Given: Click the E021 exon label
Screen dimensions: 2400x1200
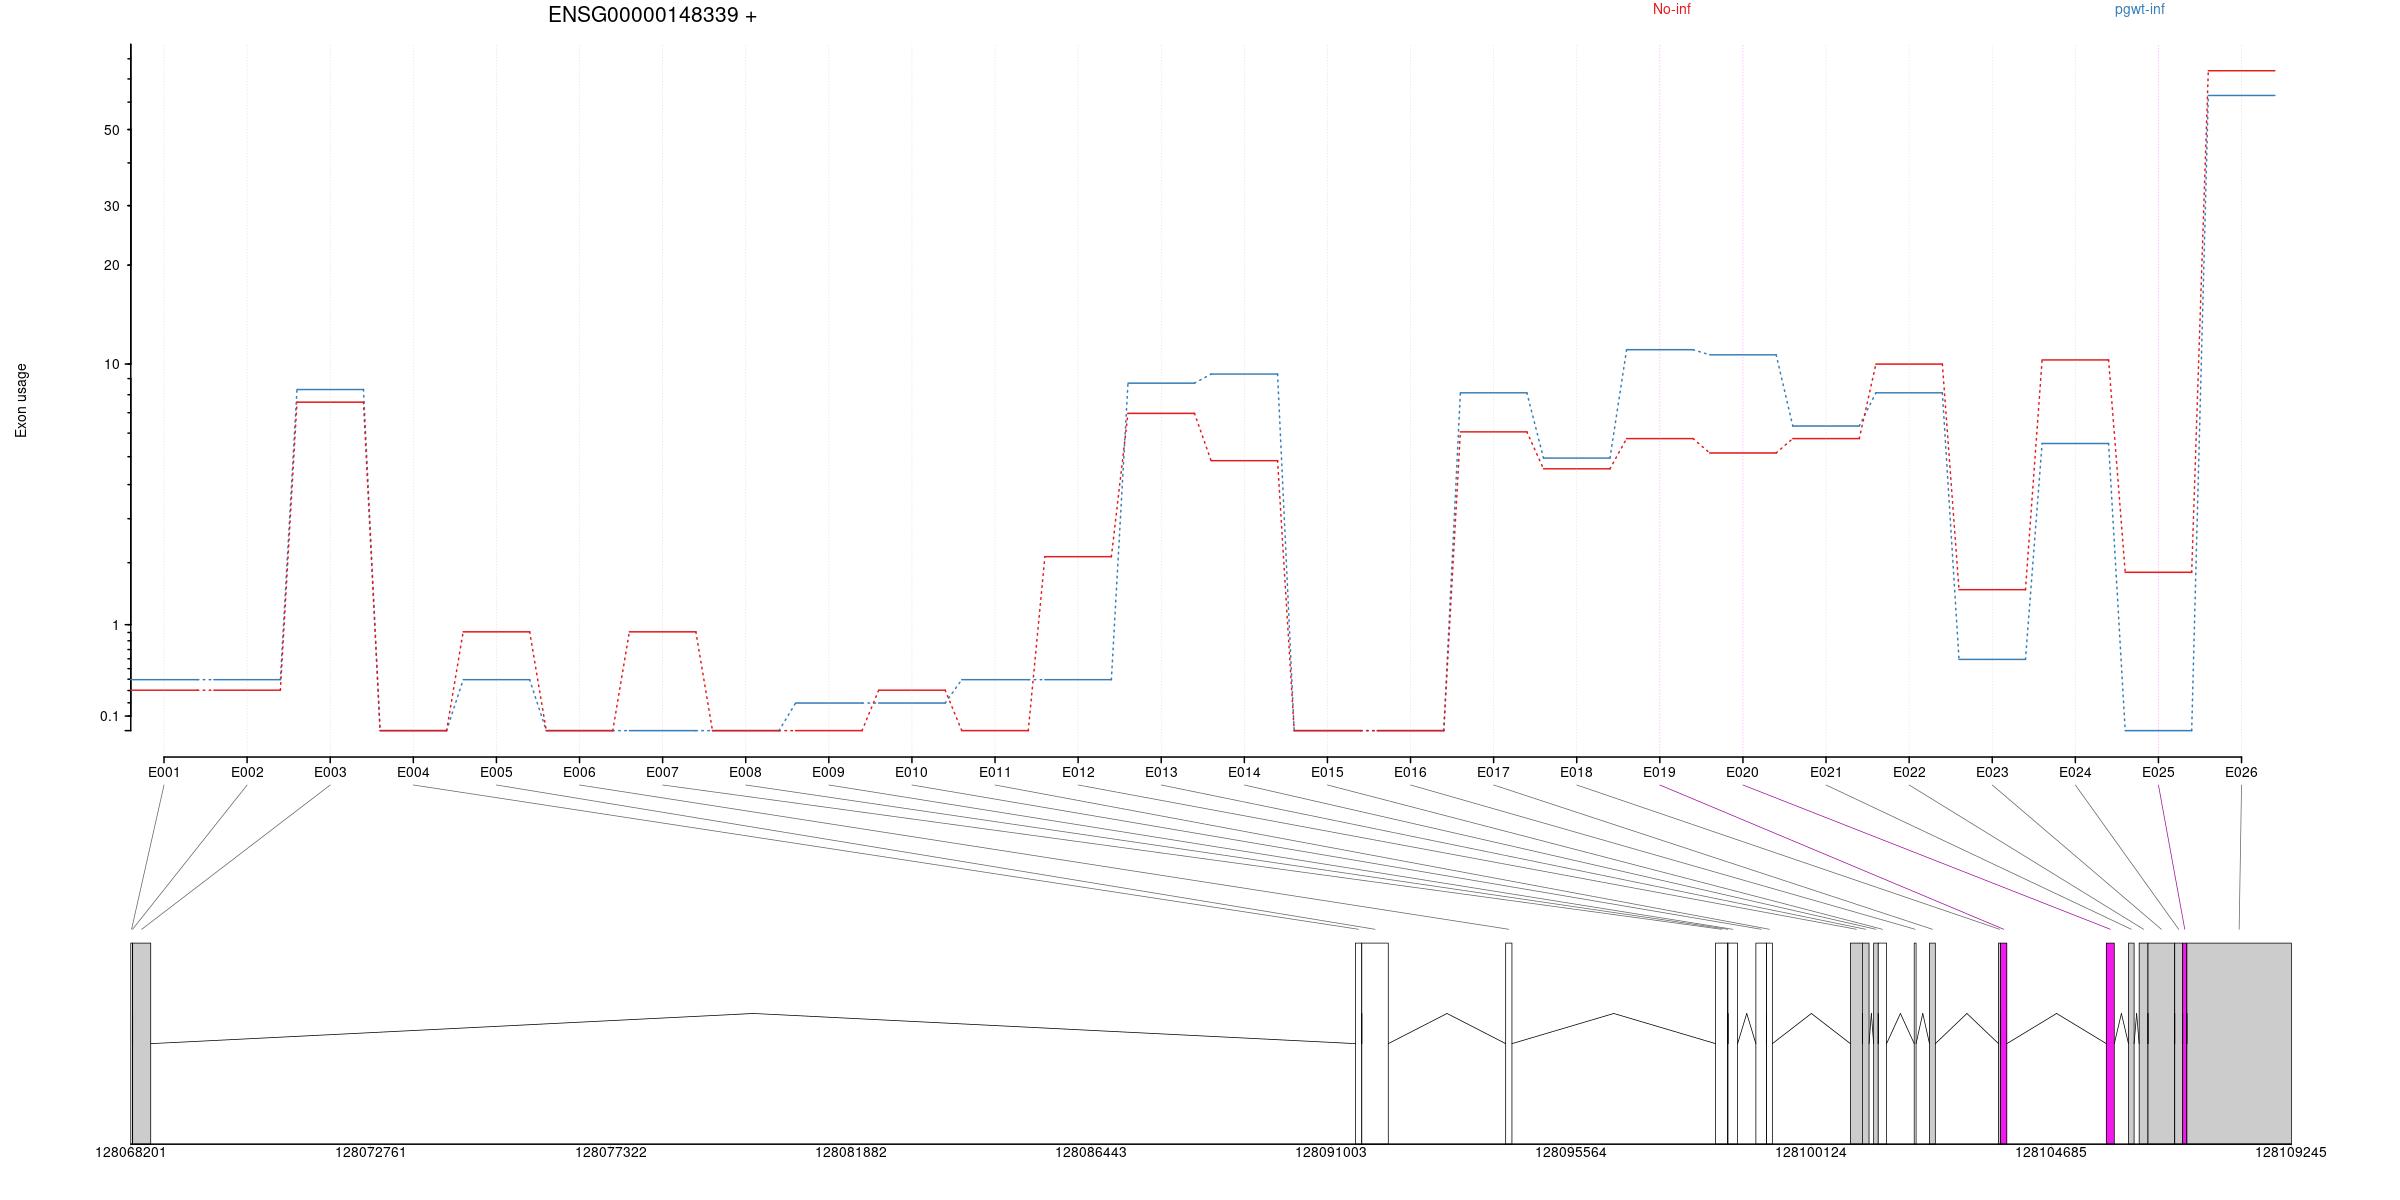Looking at the screenshot, I should [x=1826, y=772].
